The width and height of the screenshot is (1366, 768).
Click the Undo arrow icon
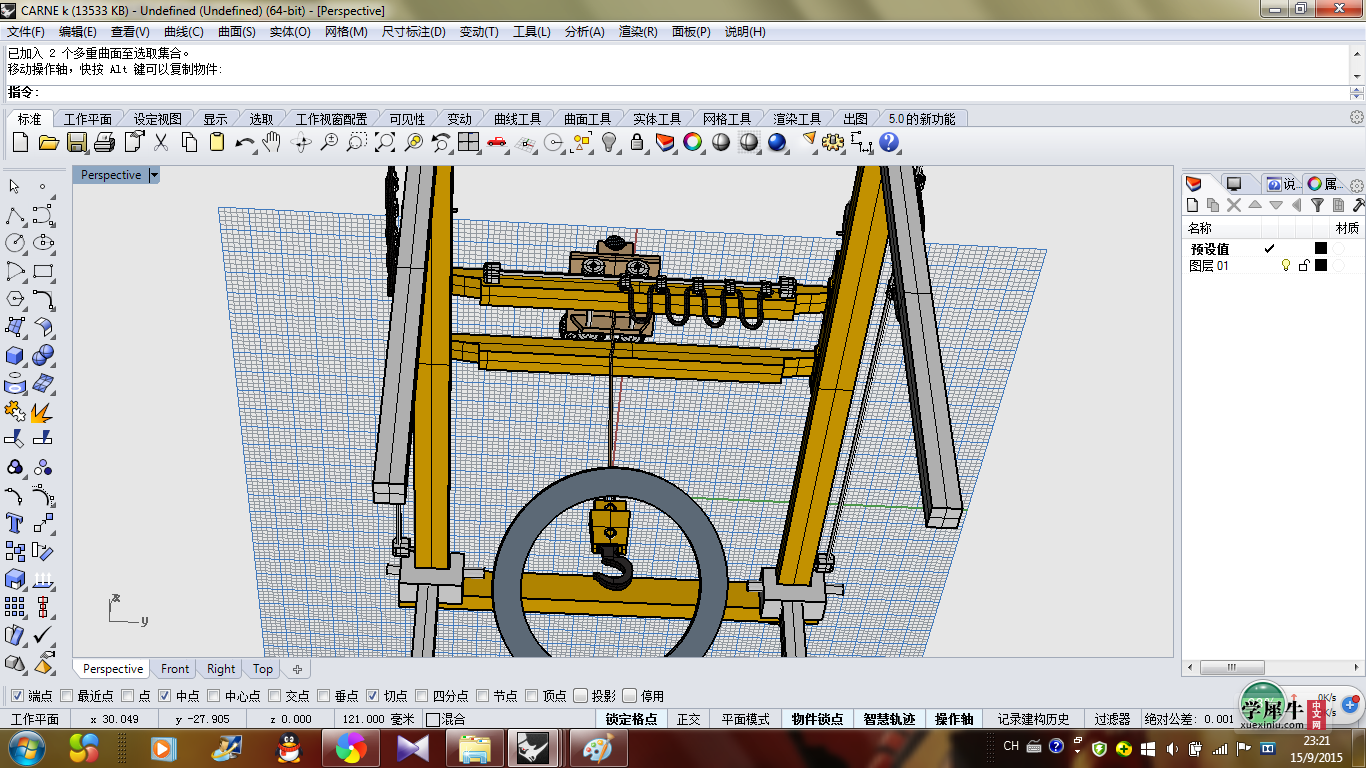pos(245,143)
